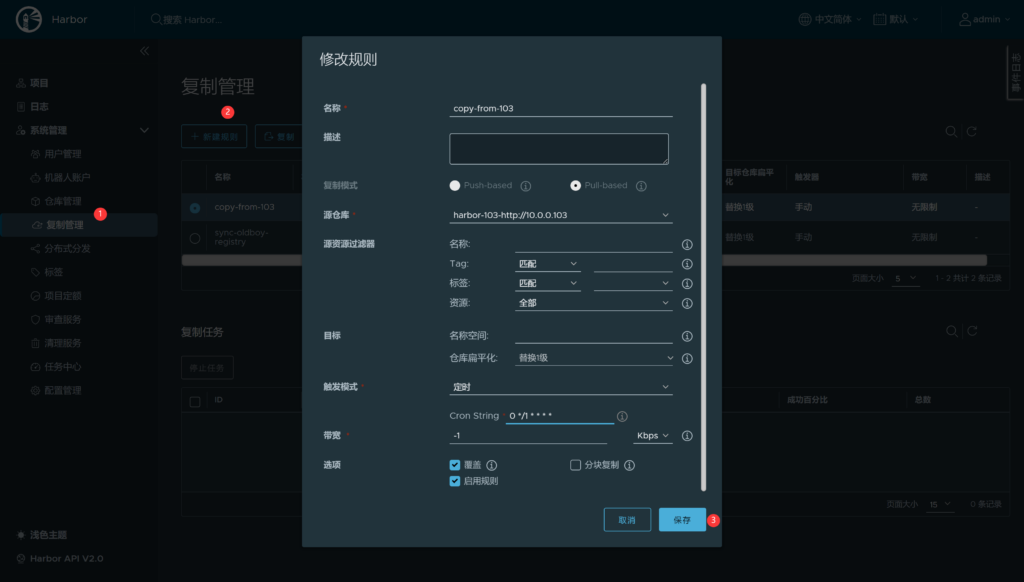Image resolution: width=1024 pixels, height=582 pixels.
Task: Open the Harbor API V2.0 link
Action: [x=60, y=558]
